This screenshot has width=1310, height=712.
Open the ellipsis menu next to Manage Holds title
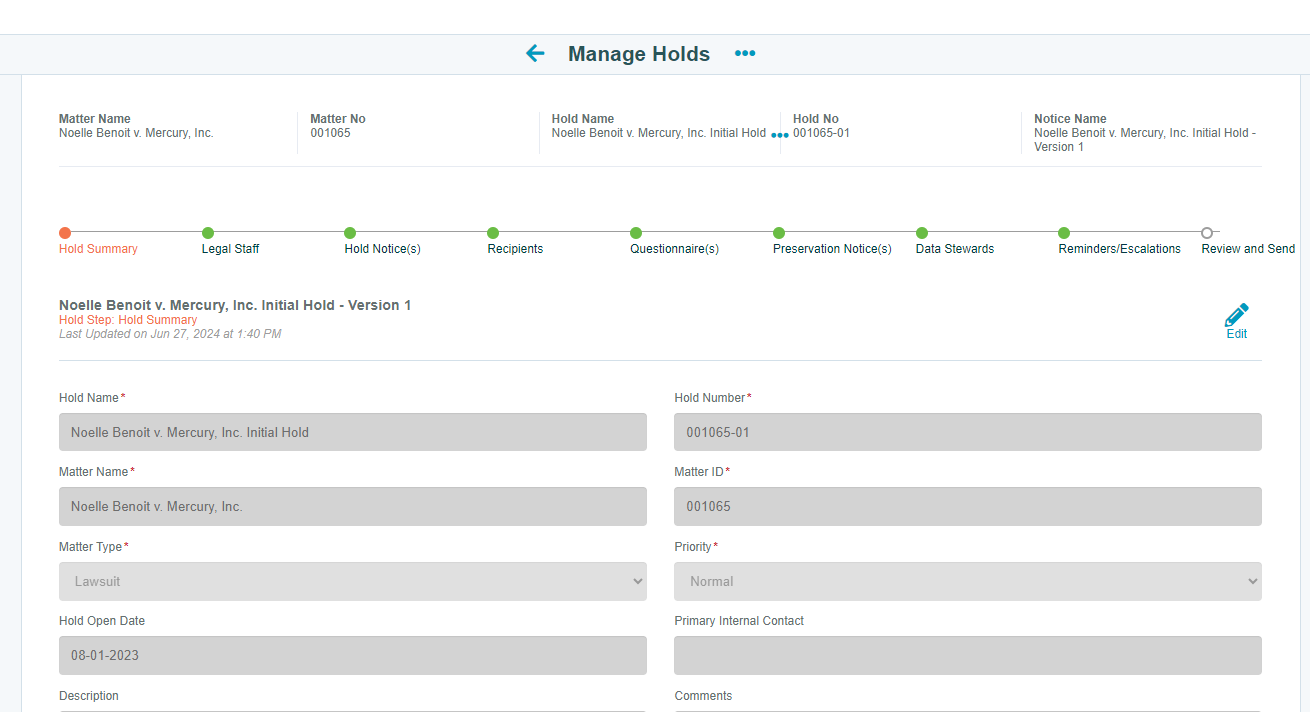pyautogui.click(x=745, y=54)
